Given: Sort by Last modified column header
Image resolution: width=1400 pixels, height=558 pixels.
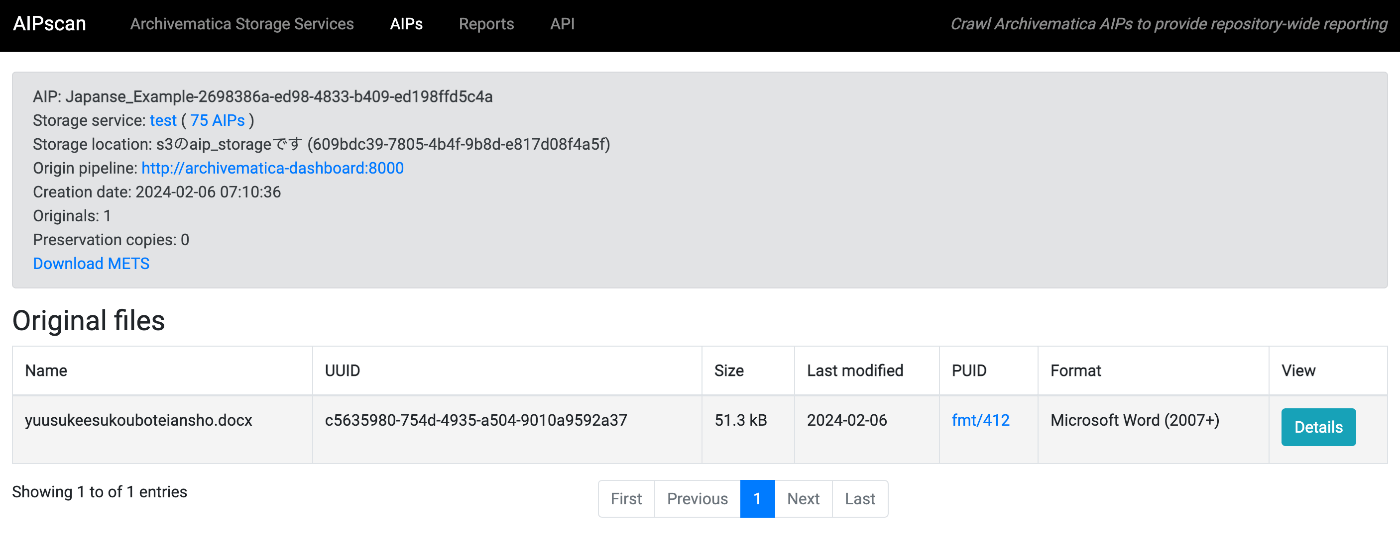Looking at the screenshot, I should [x=867, y=371].
